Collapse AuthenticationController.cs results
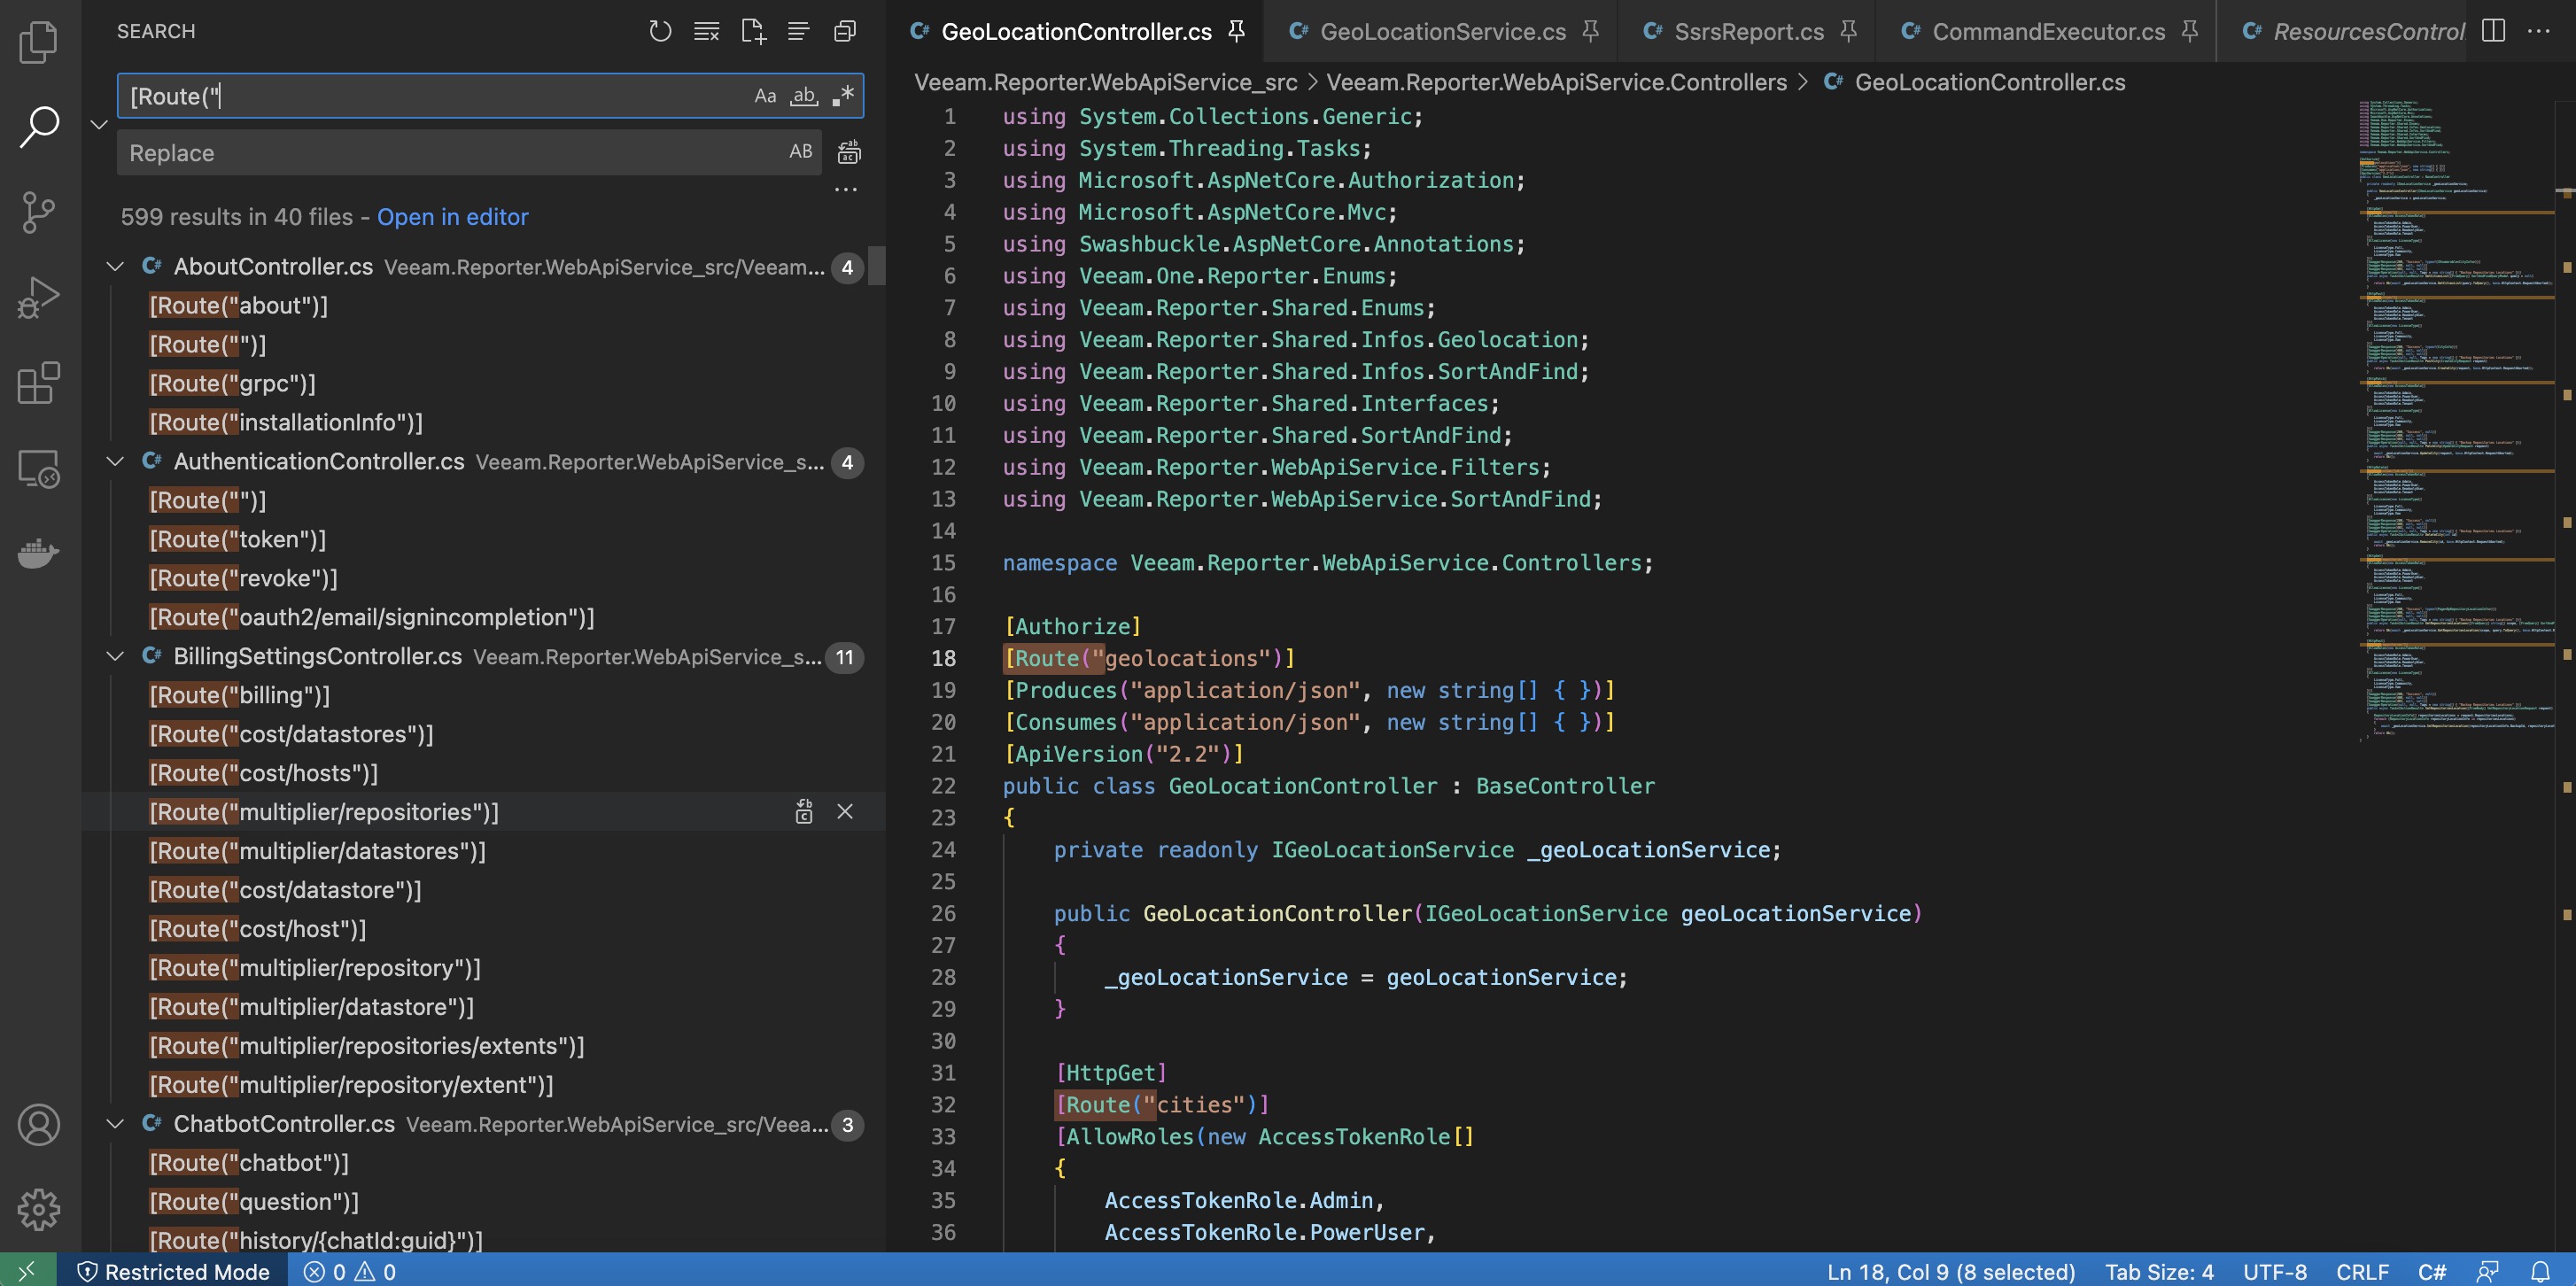Screen dimensions: 2576x1286 point(116,462)
